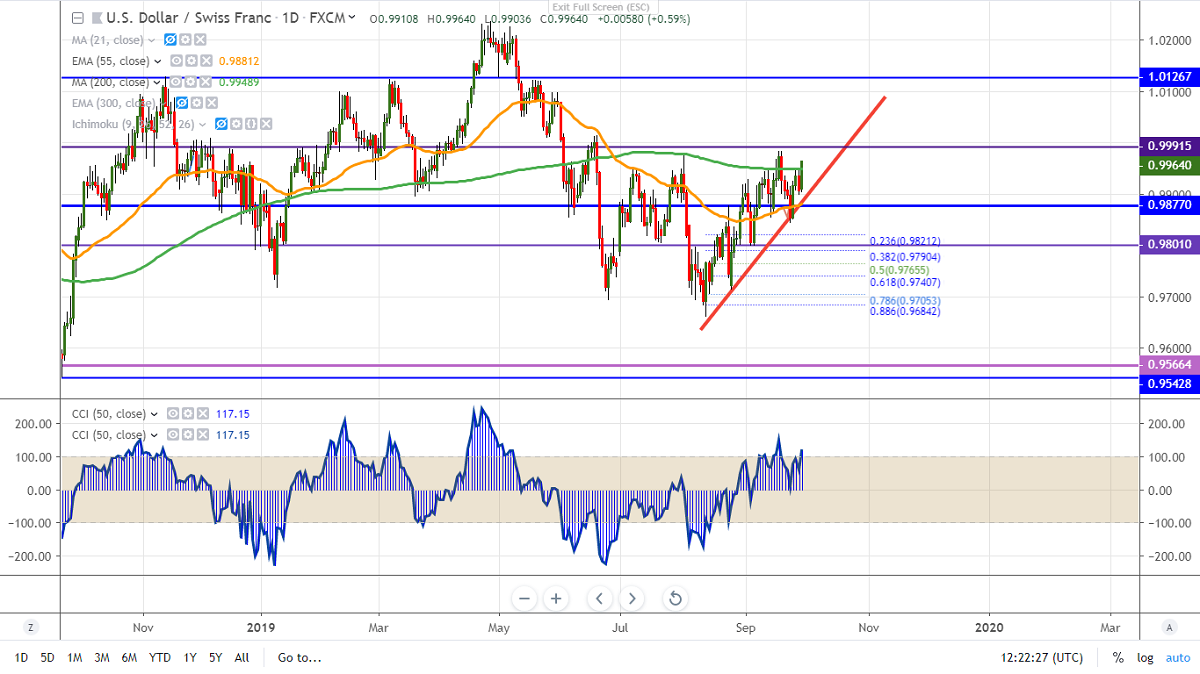The width and height of the screenshot is (1200, 674).
Task: Click the Z timezone button
Action: 31,627
